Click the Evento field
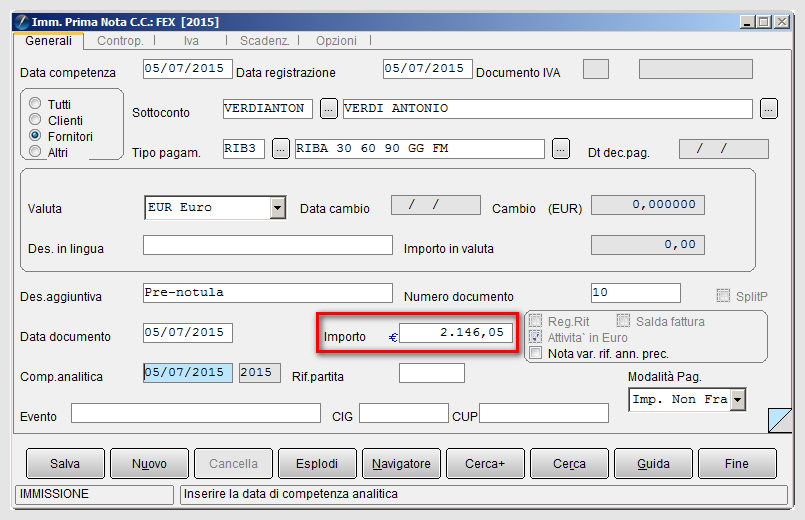This screenshot has width=805, height=520. pyautogui.click(x=196, y=413)
